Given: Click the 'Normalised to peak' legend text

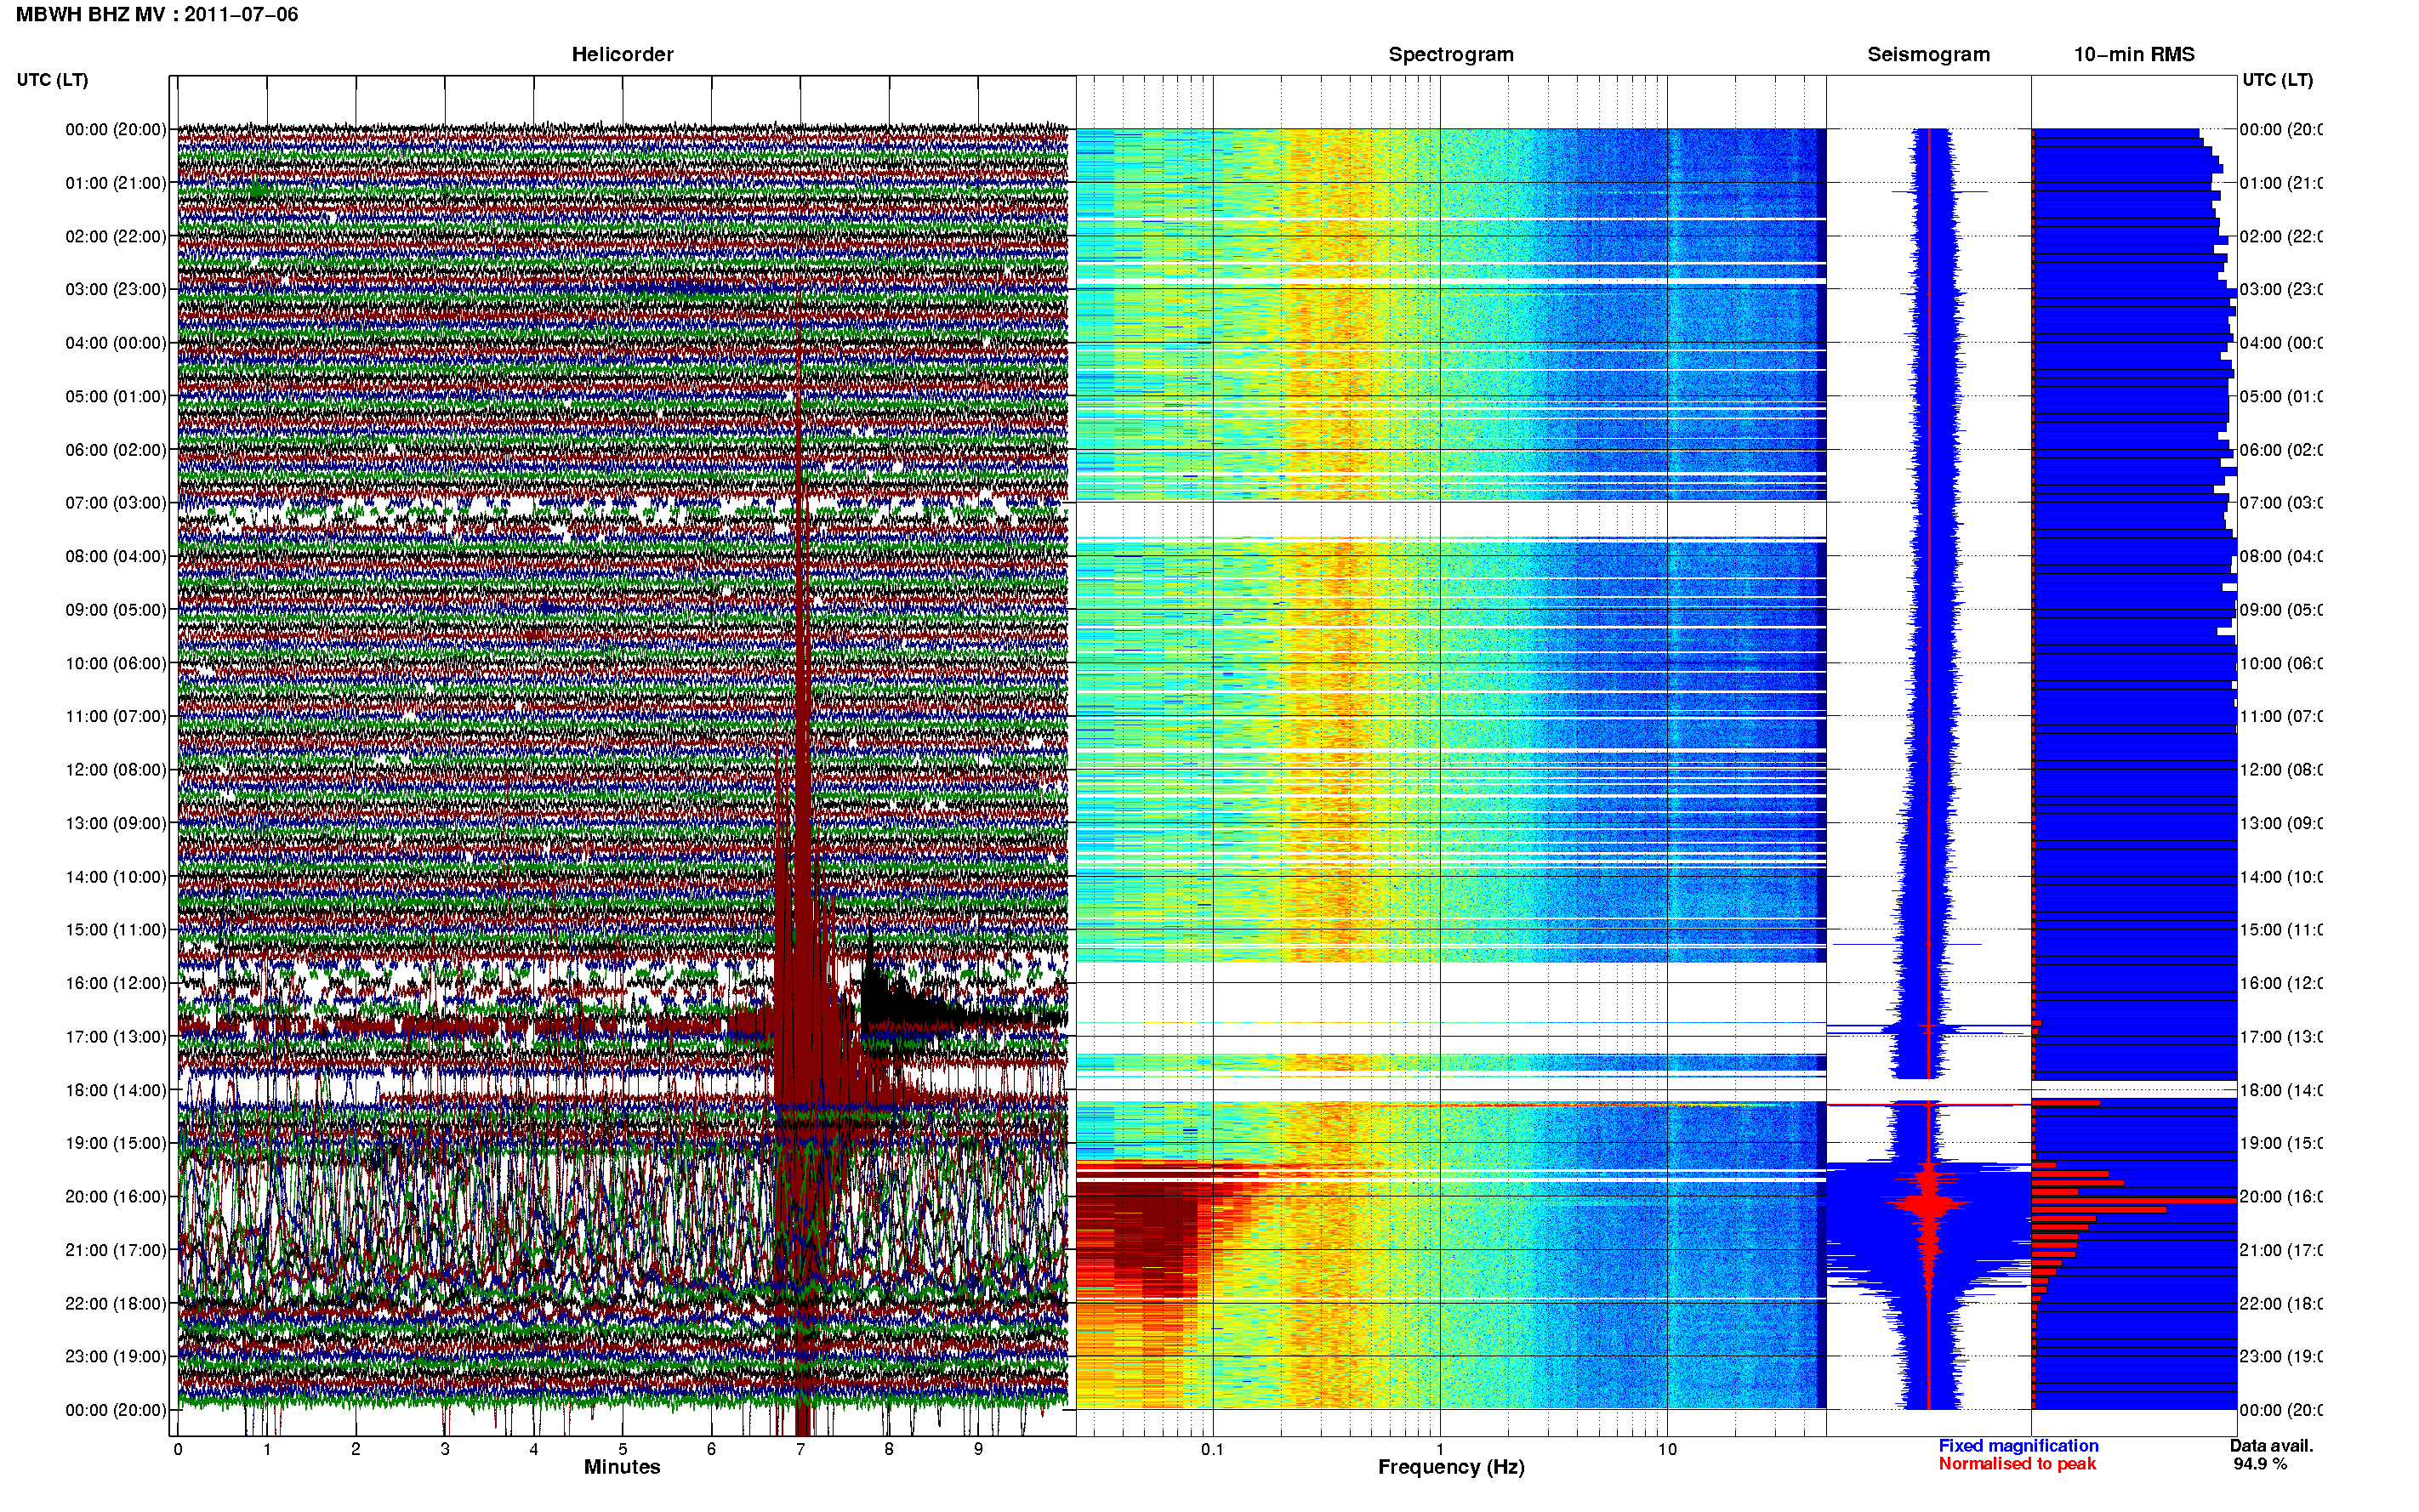Looking at the screenshot, I should (2017, 1464).
